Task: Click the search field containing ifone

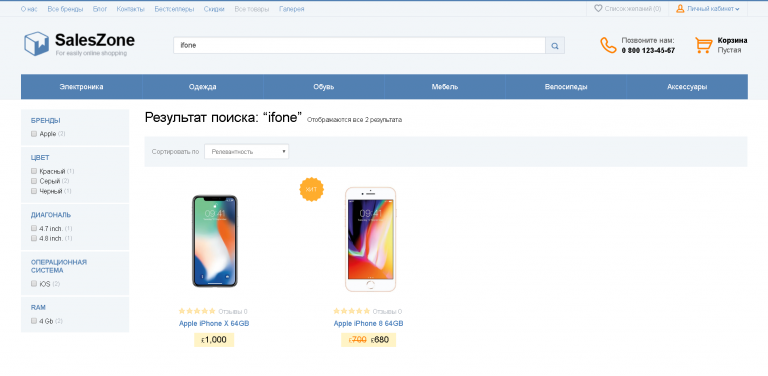Action: [359, 46]
